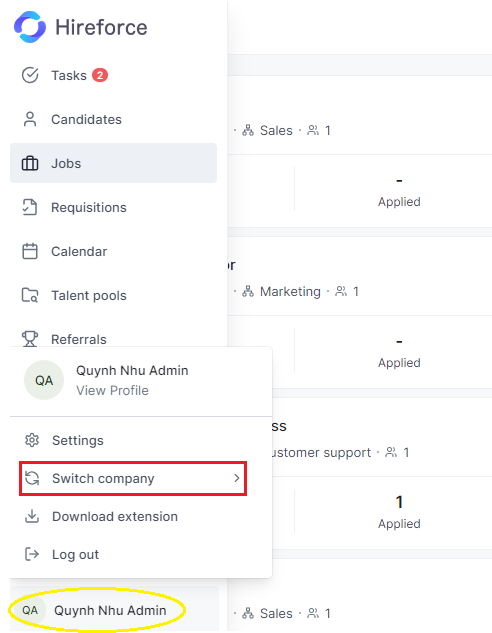Open Tasks via checkmark circle icon
This screenshot has width=492, height=633.
tap(30, 75)
